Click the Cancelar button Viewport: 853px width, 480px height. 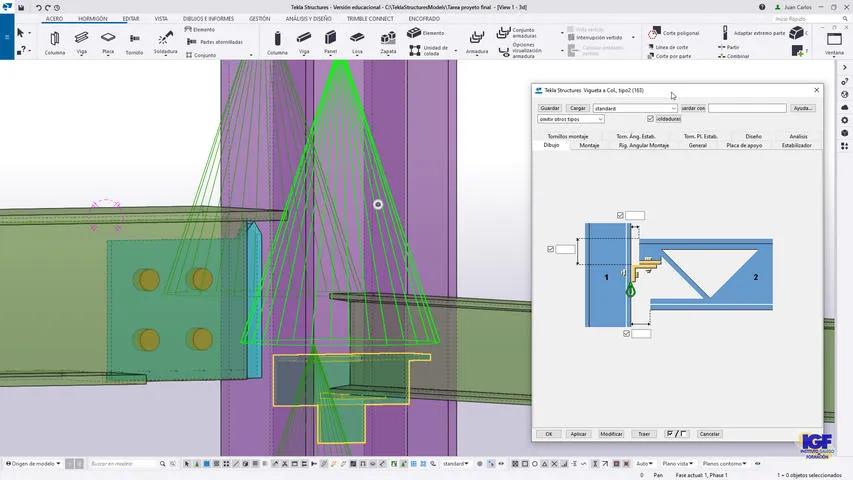coord(709,434)
